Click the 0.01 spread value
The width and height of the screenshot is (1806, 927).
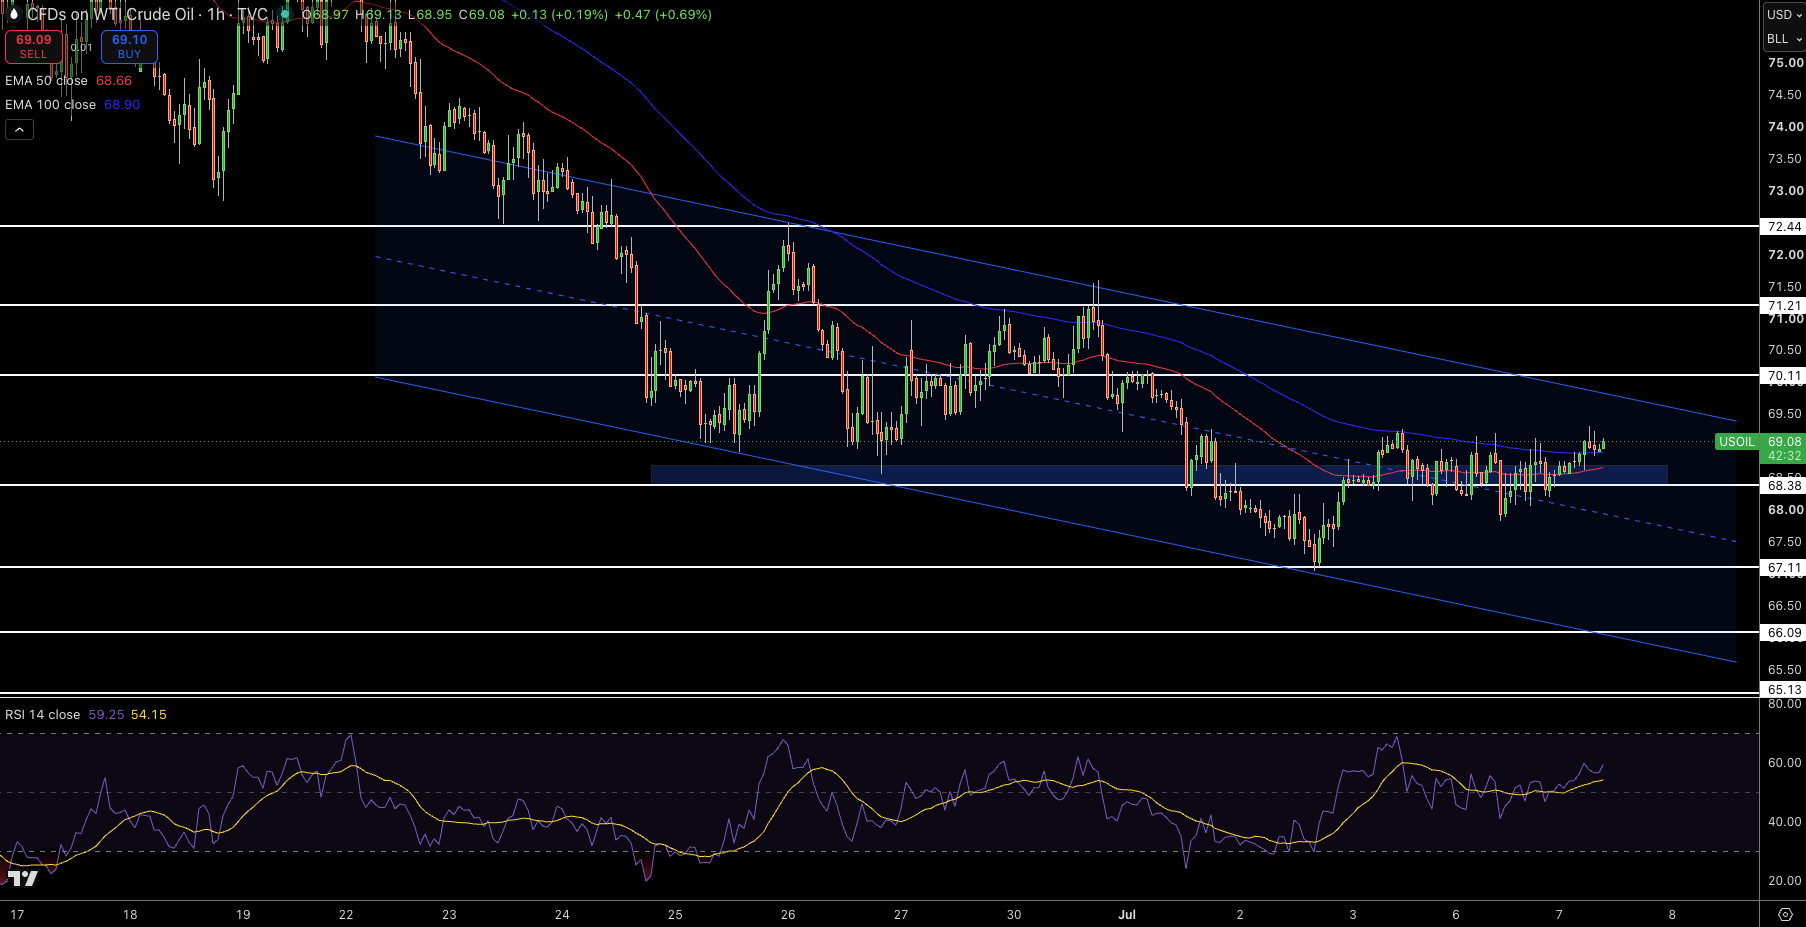[82, 47]
